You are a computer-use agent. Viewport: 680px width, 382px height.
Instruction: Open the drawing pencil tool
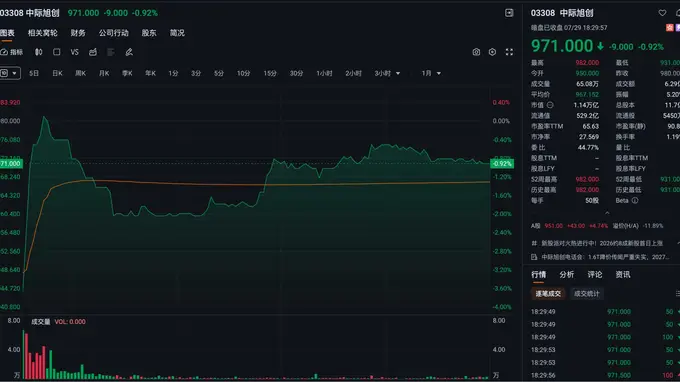pyautogui.click(x=129, y=52)
